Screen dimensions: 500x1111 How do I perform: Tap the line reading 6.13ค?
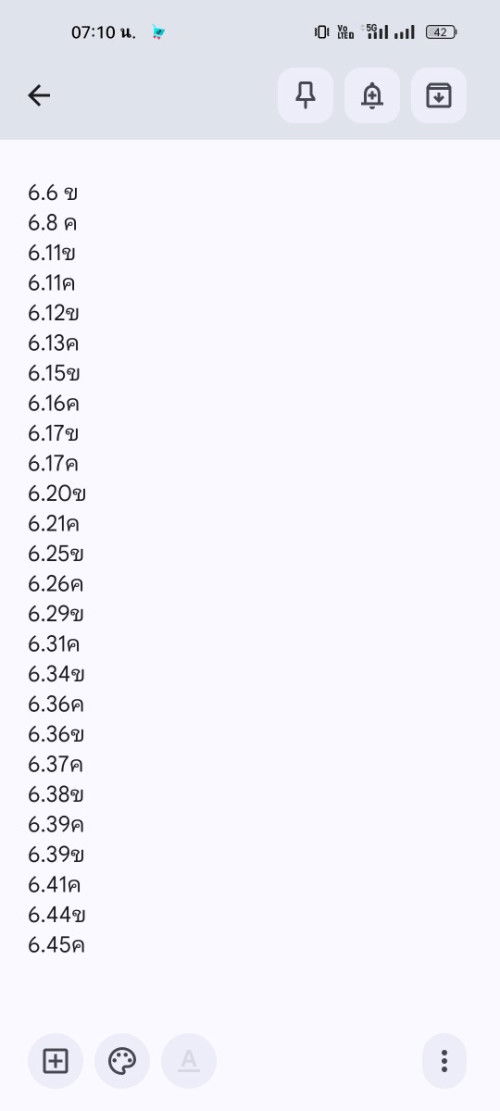pyautogui.click(x=54, y=344)
